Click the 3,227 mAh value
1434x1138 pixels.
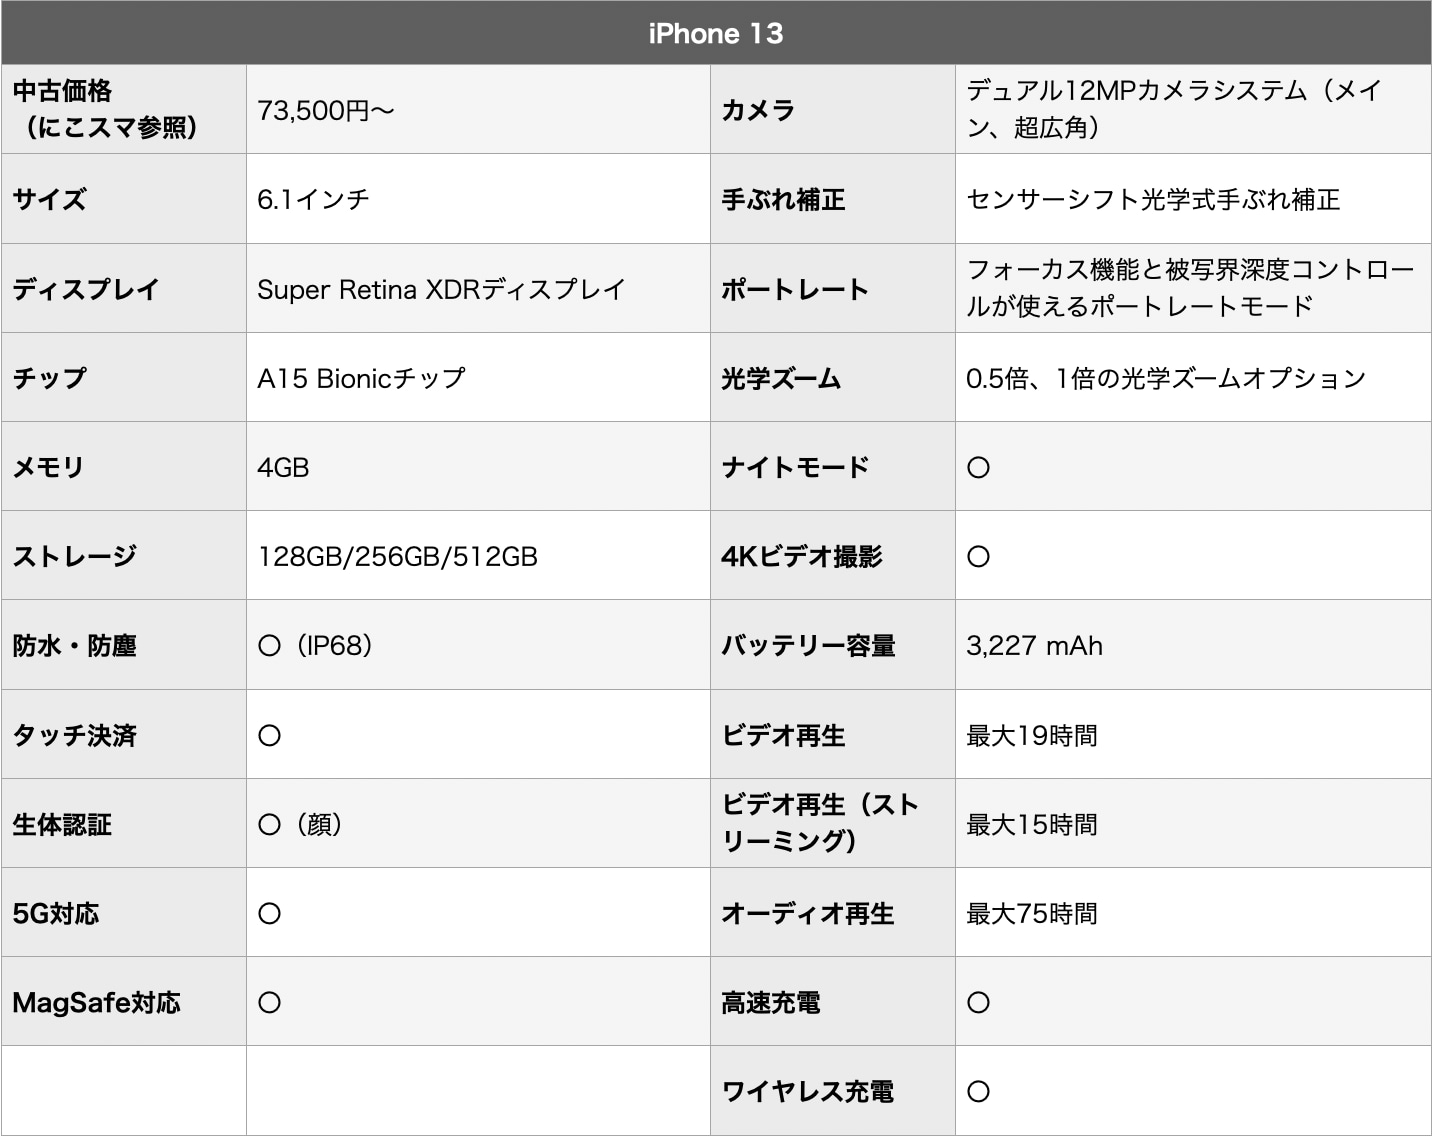pos(1034,645)
